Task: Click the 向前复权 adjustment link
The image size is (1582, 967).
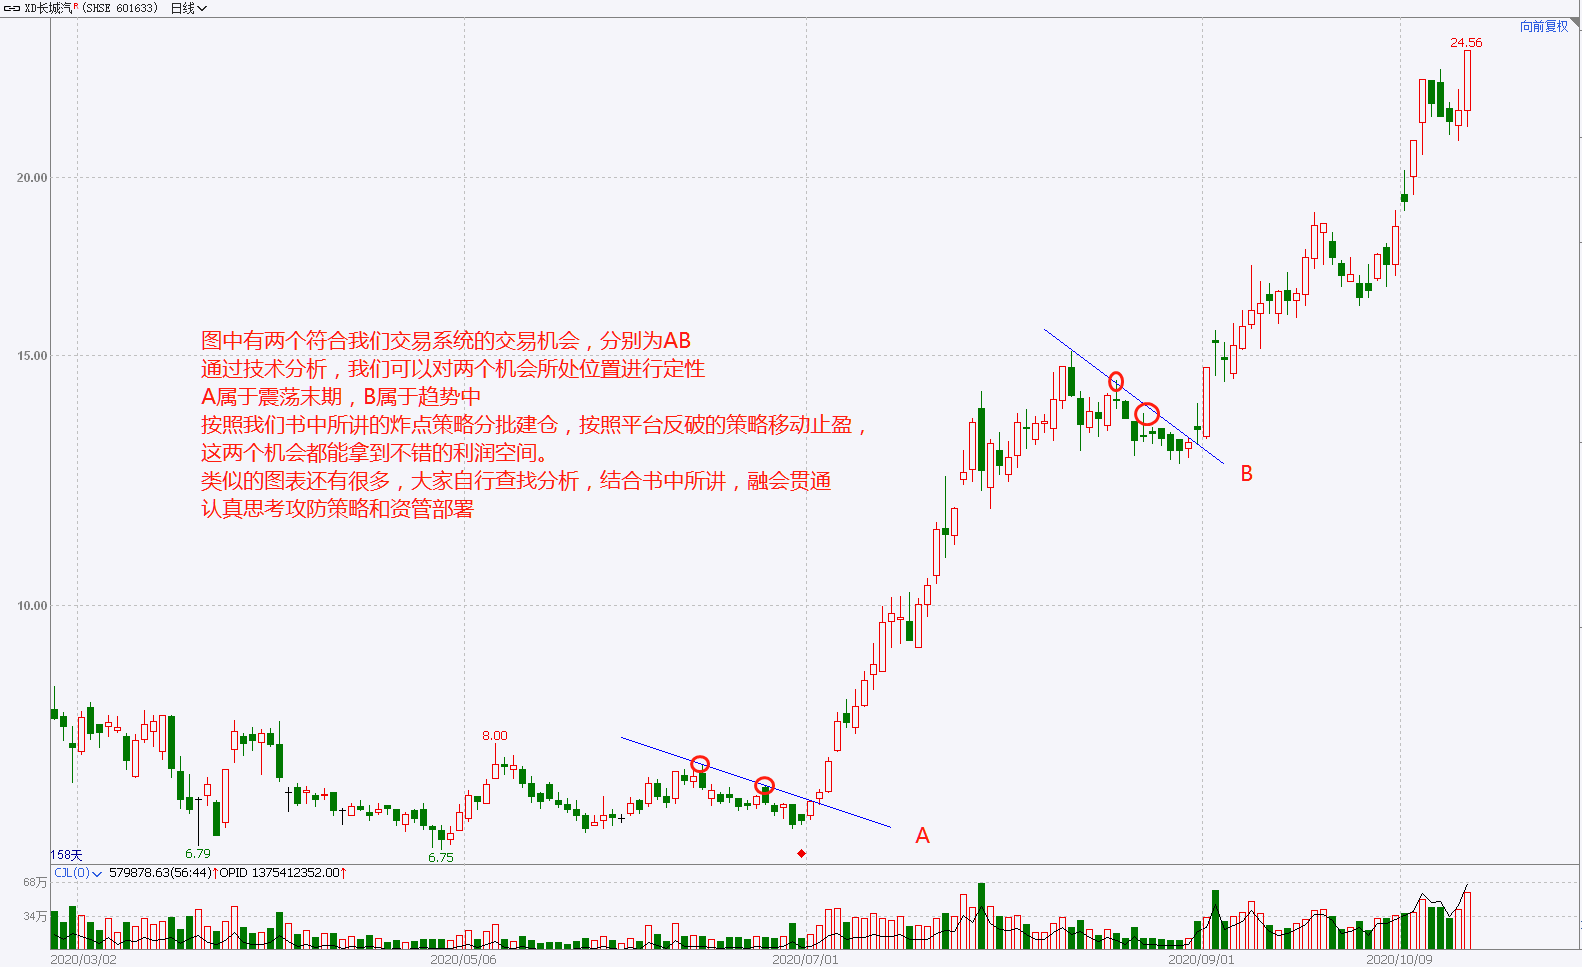Action: pyautogui.click(x=1544, y=26)
